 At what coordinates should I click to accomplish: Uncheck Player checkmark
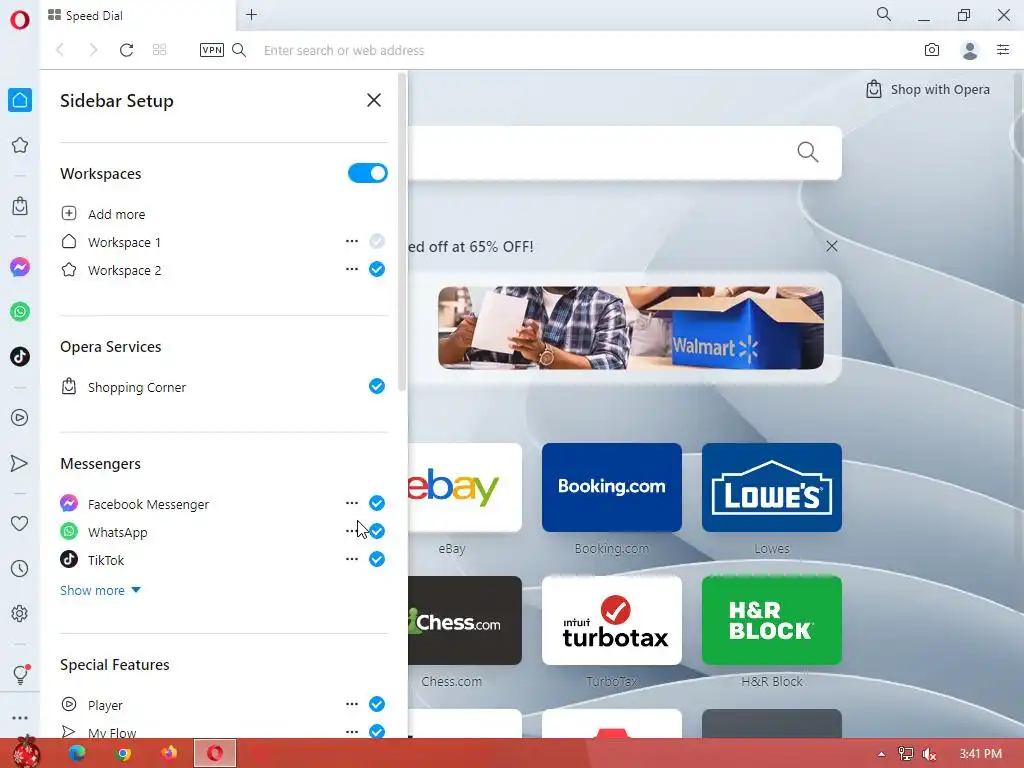377,704
